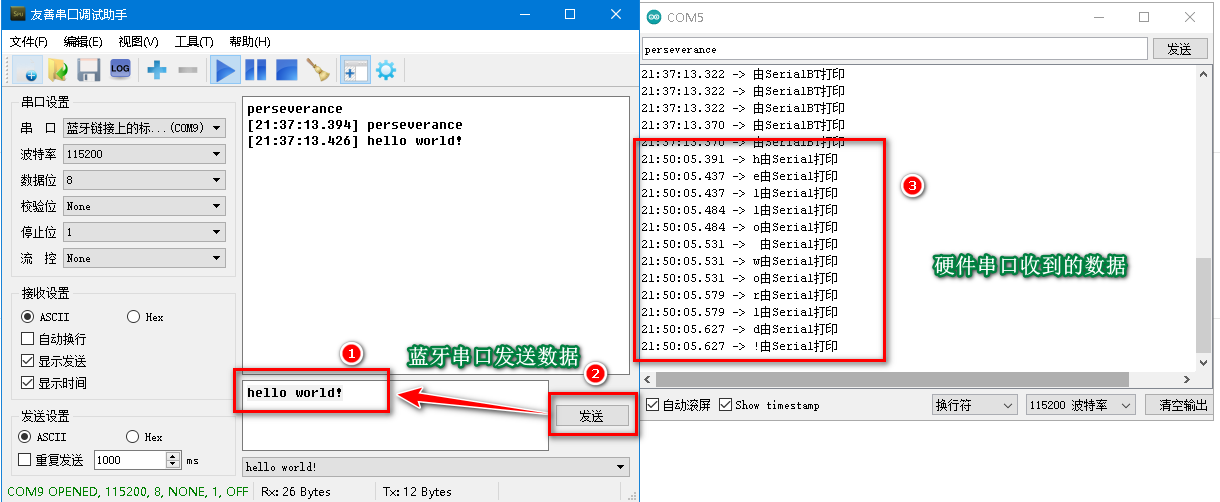The image size is (1220, 502).
Task: Click the hello world! send text box
Action: pyautogui.click(x=395, y=415)
